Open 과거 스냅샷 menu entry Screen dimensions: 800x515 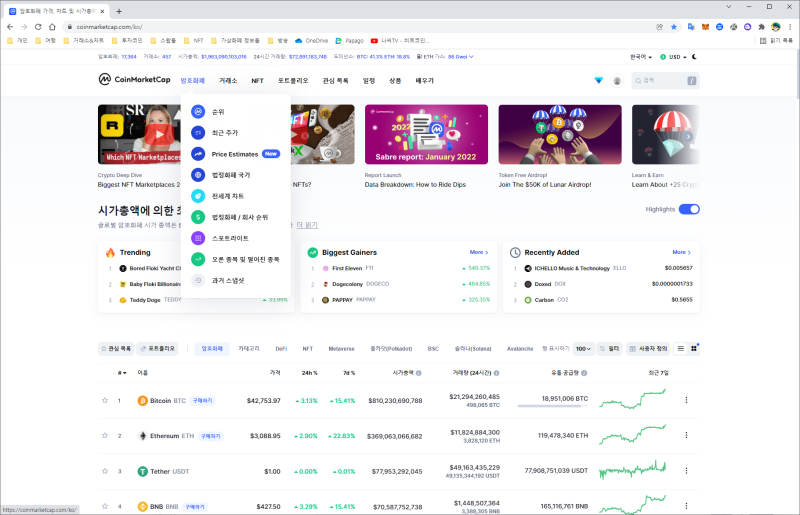228,280
